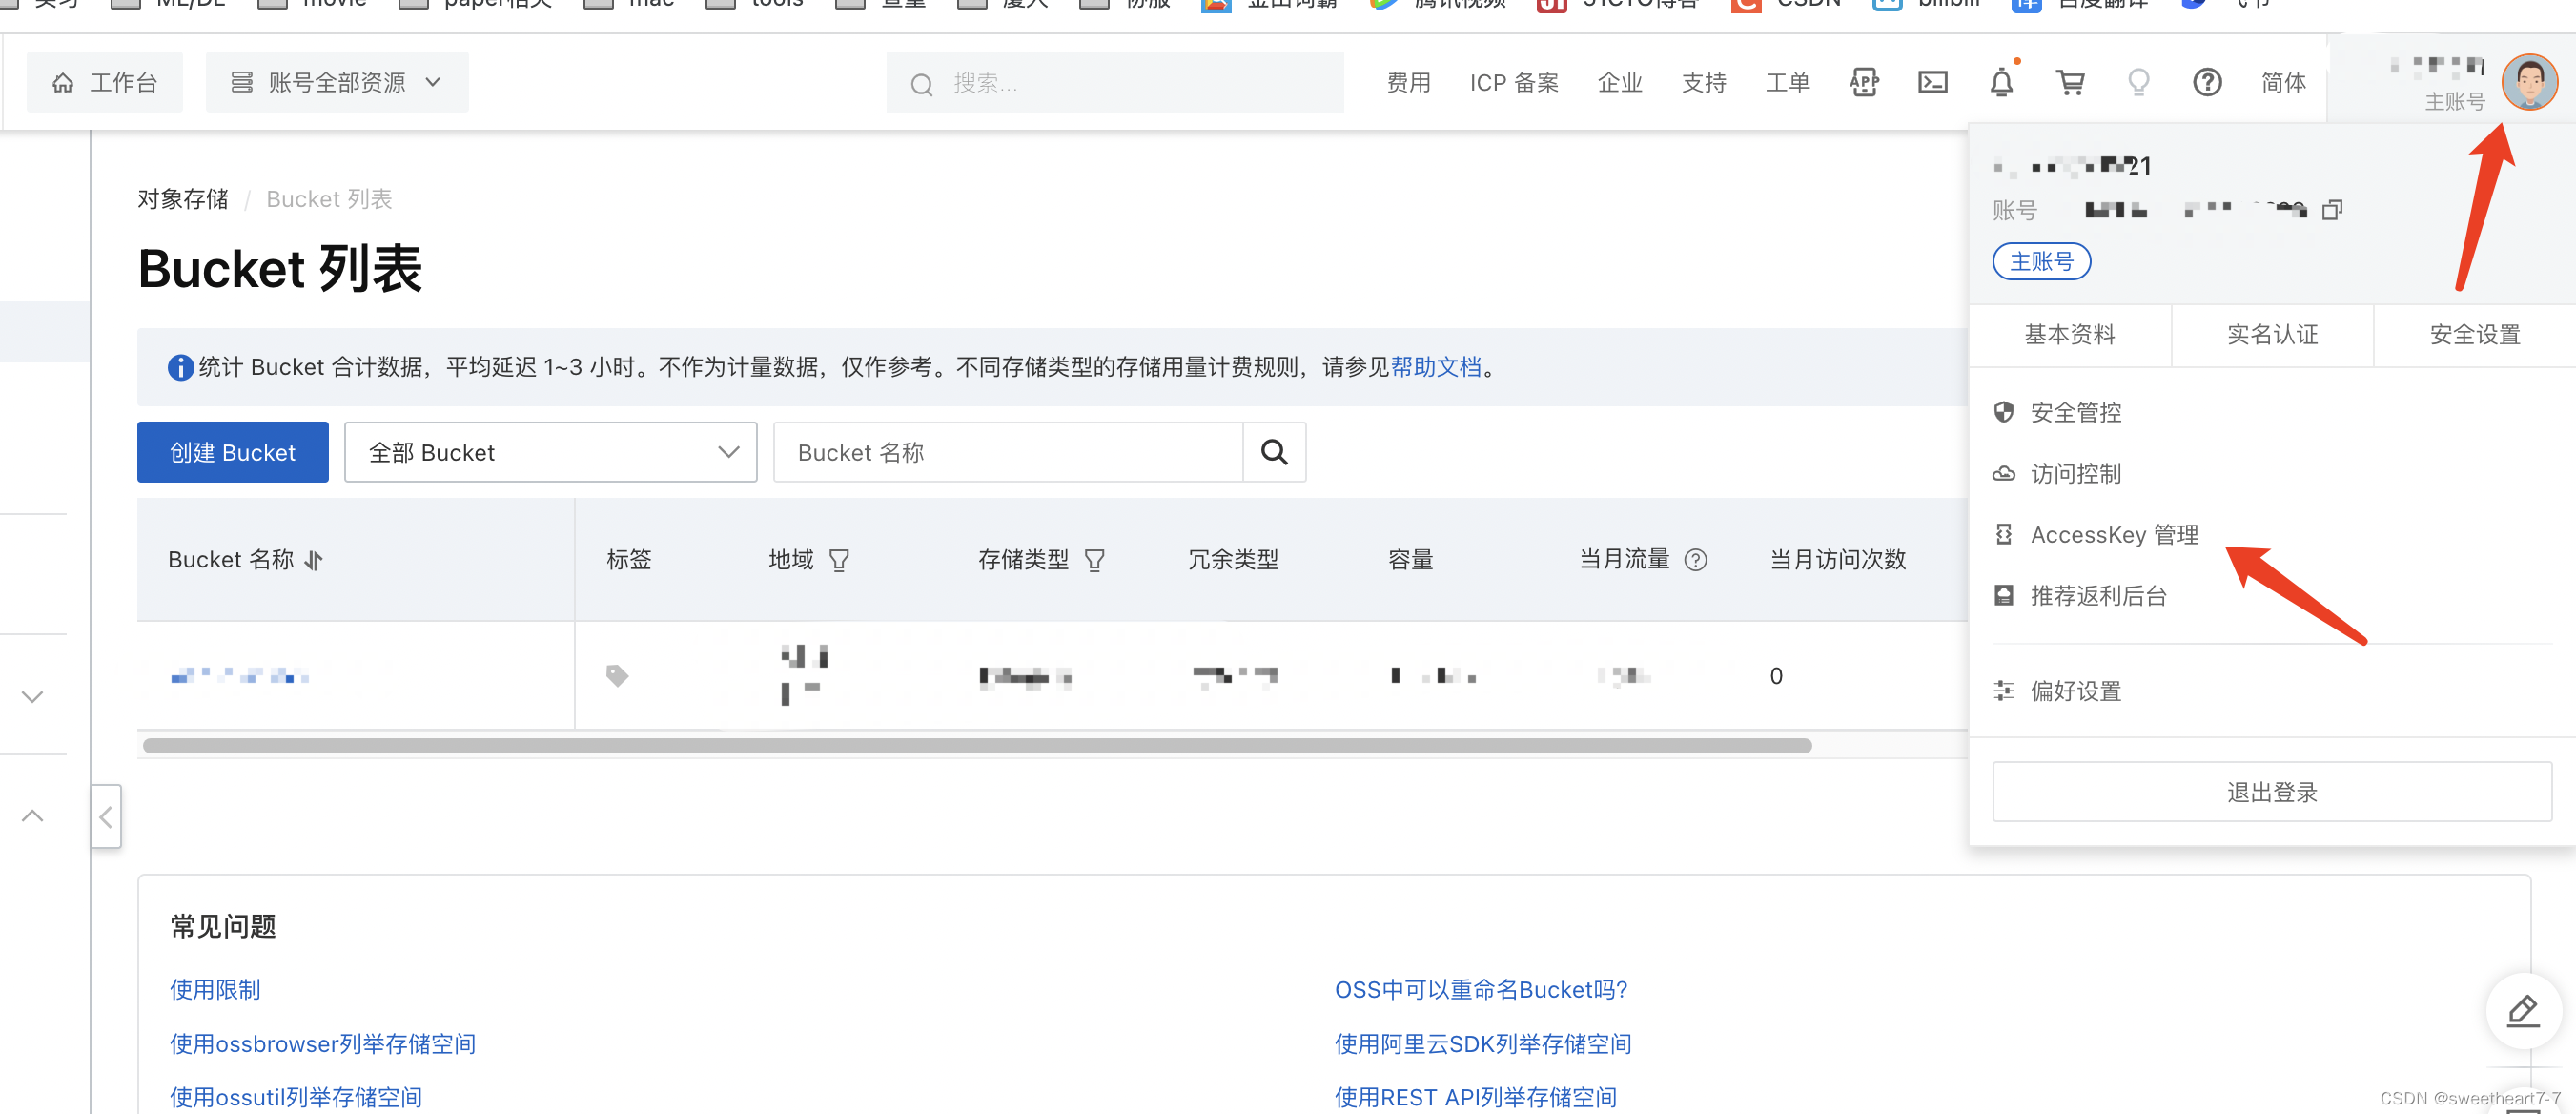2576x1114 pixels.
Task: Open AccessKey 管理
Action: coord(2114,534)
